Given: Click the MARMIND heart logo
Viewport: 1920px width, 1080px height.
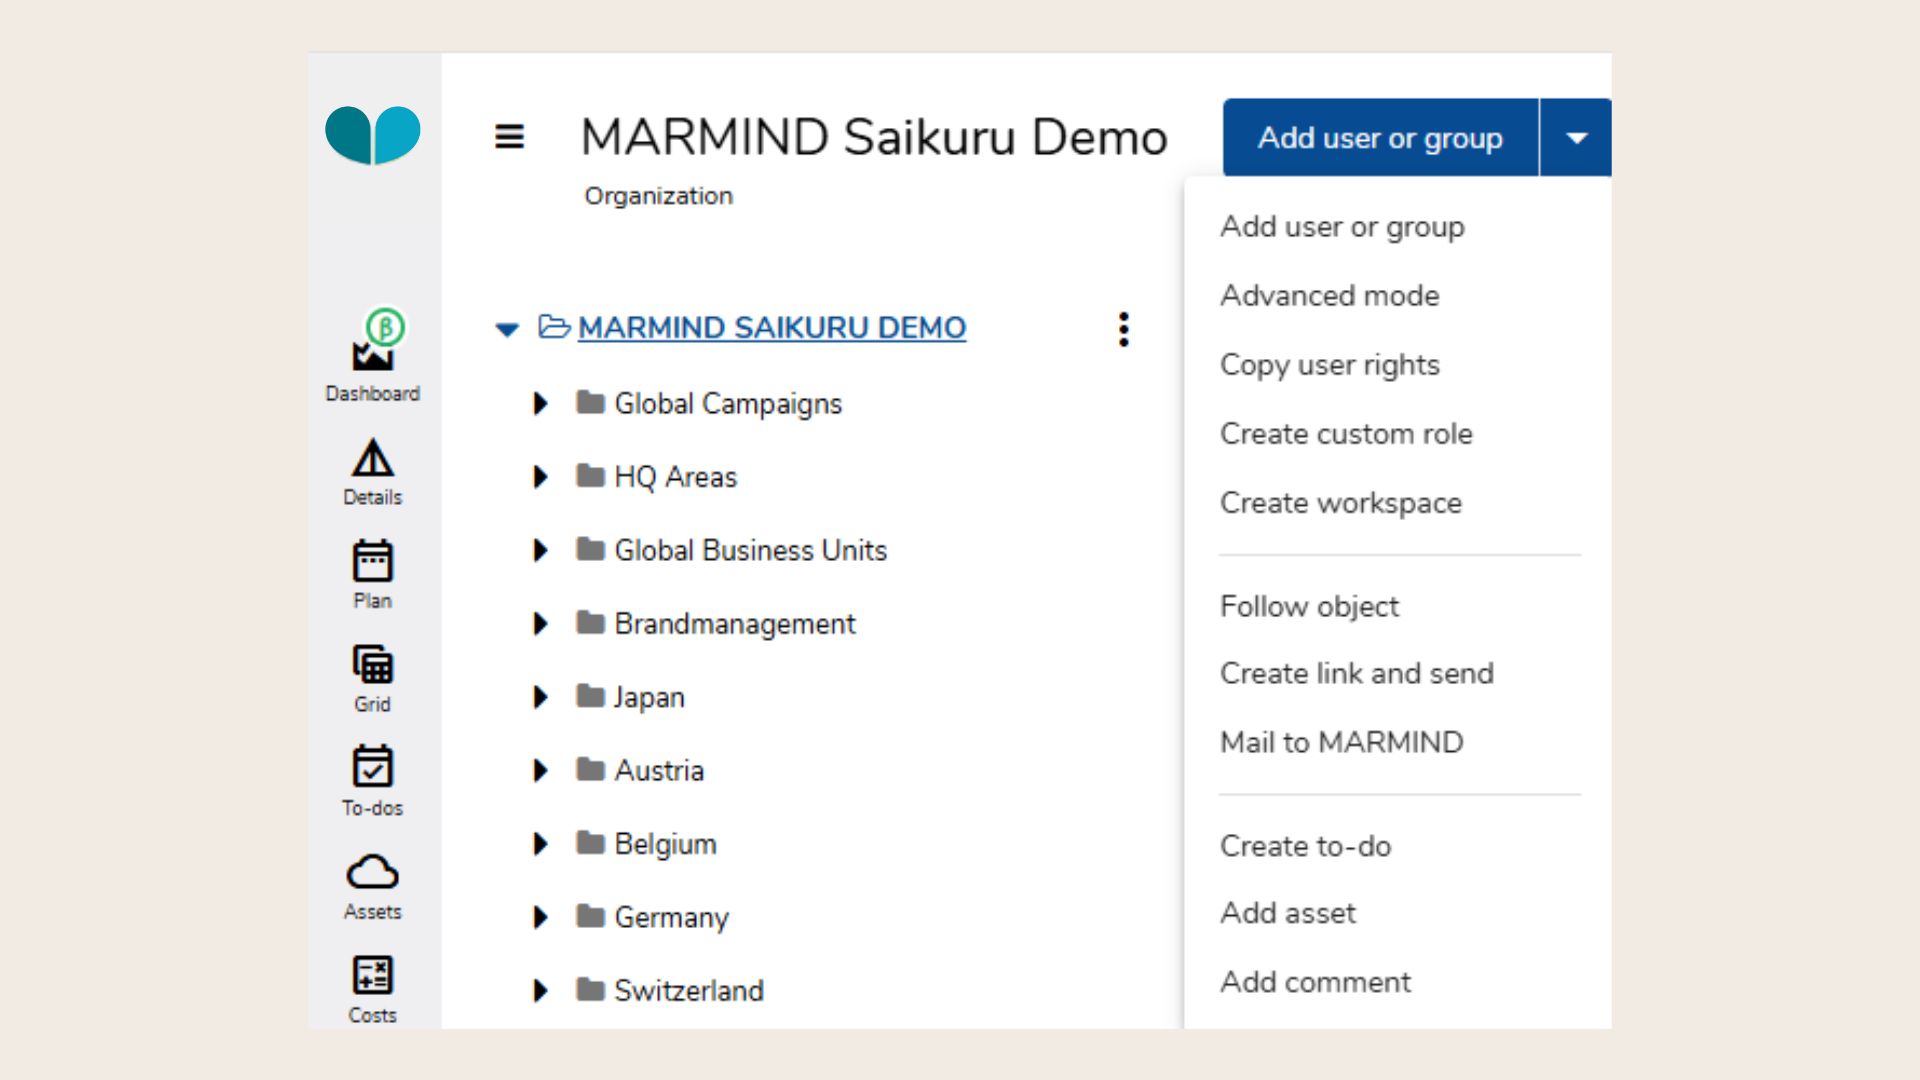Looking at the screenshot, I should tap(373, 134).
